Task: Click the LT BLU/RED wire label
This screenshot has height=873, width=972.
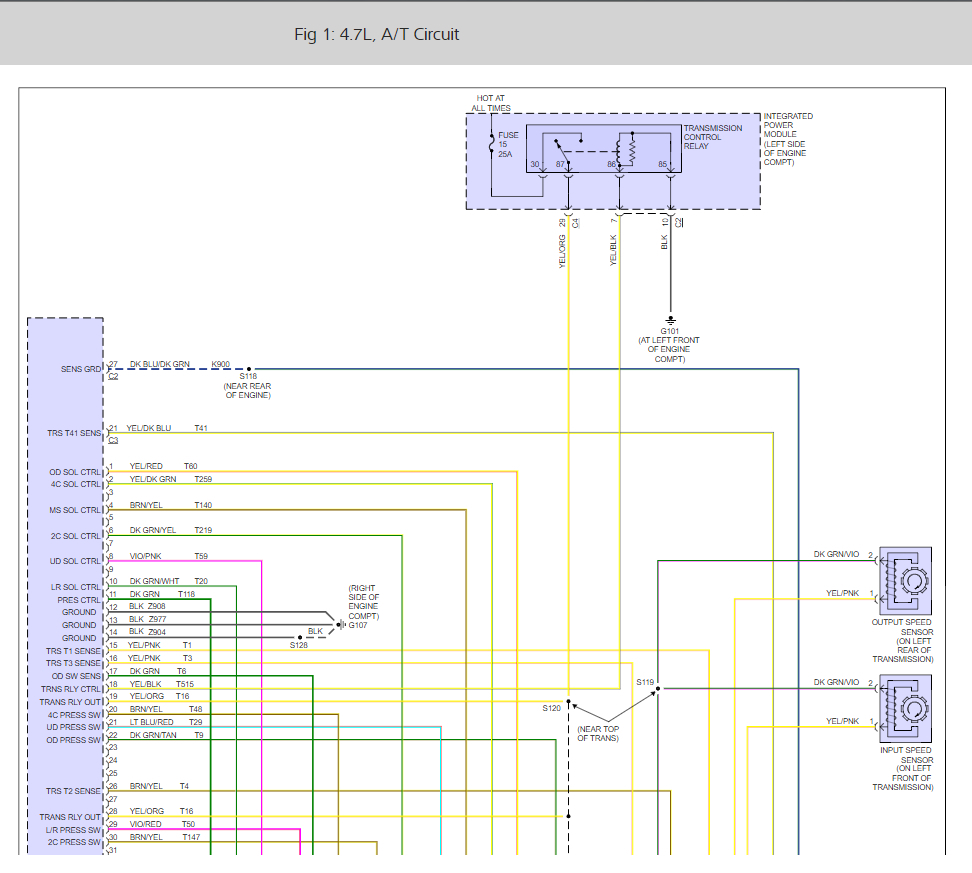Action: pos(151,722)
